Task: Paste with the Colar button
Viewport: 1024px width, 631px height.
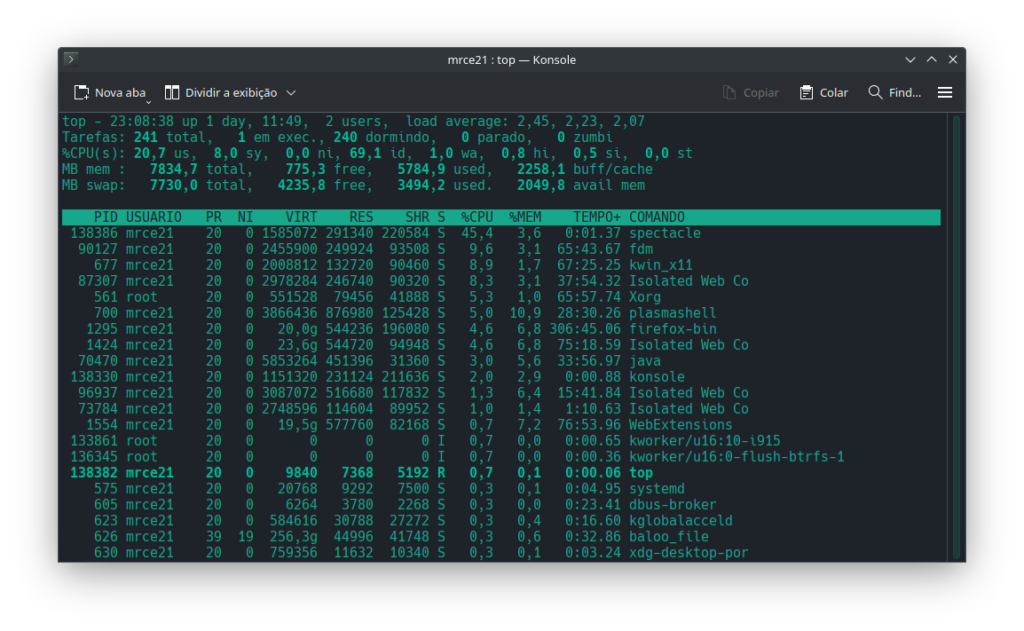Action: pos(824,93)
